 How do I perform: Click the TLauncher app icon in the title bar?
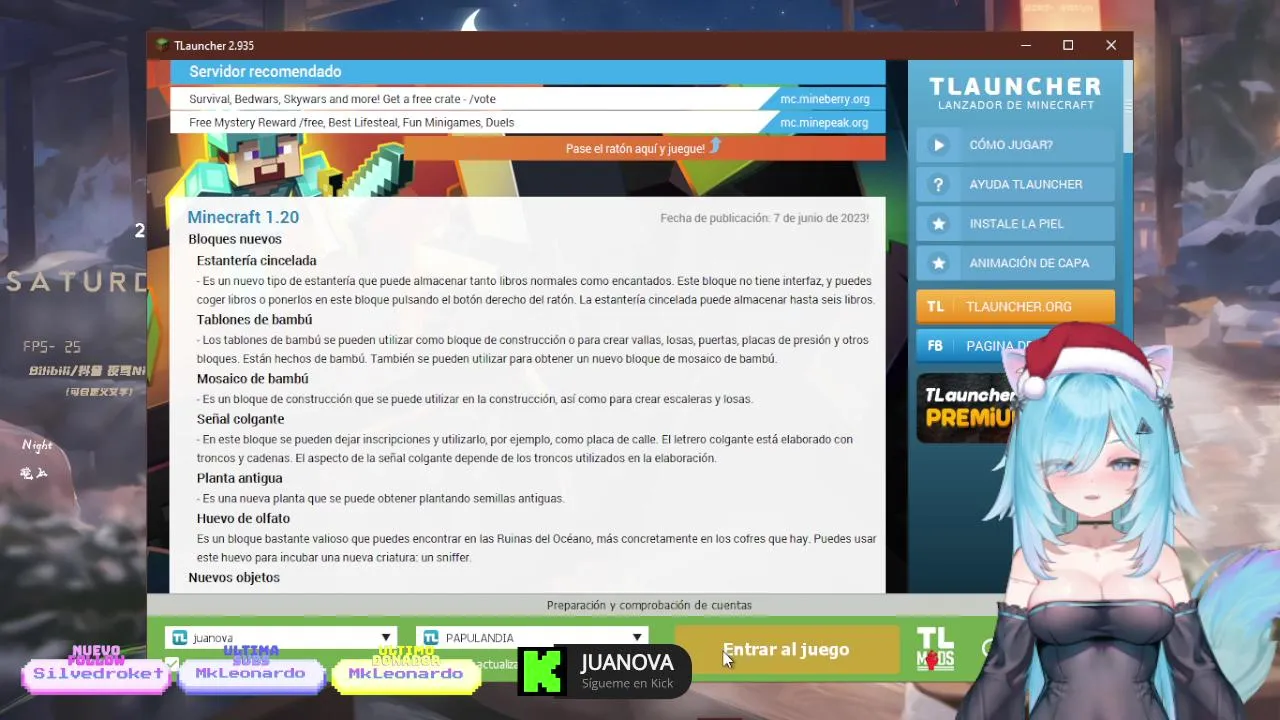(161, 45)
